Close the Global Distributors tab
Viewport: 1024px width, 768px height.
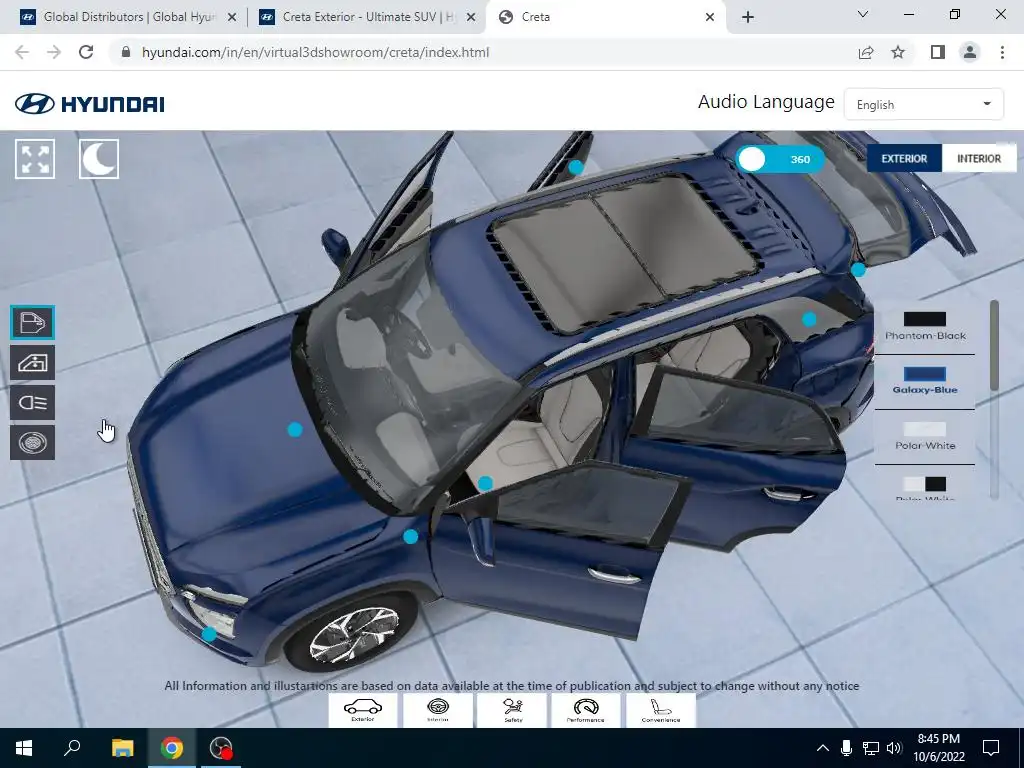(x=232, y=18)
